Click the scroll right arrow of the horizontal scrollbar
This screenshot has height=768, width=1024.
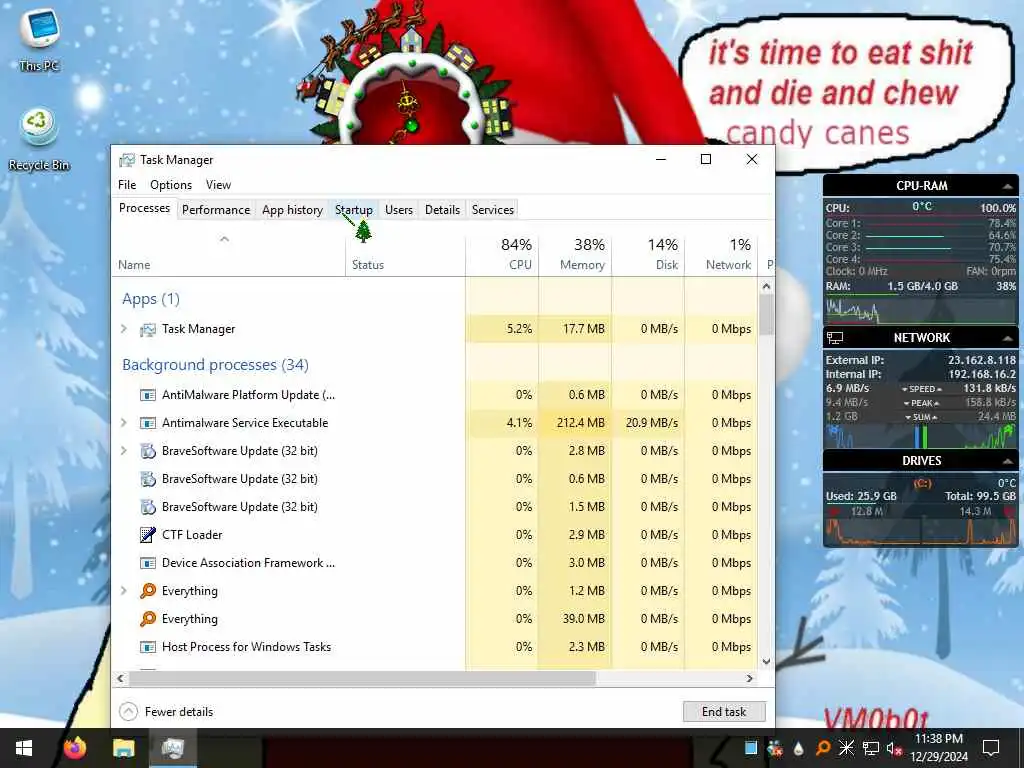pyautogui.click(x=750, y=679)
